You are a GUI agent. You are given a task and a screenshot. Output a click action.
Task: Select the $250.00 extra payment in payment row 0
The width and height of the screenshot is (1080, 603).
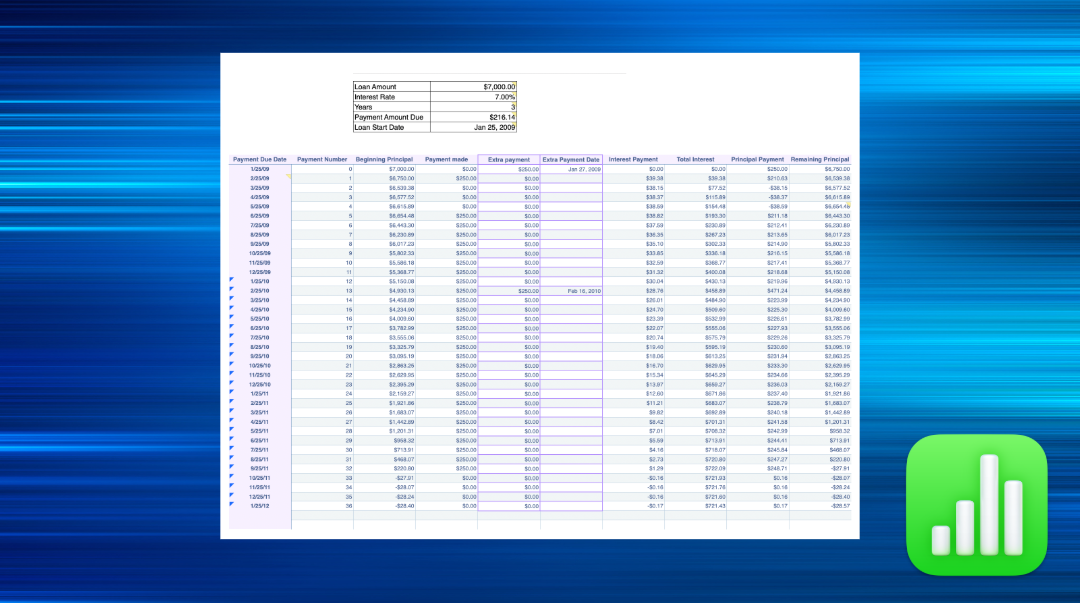tap(510, 169)
